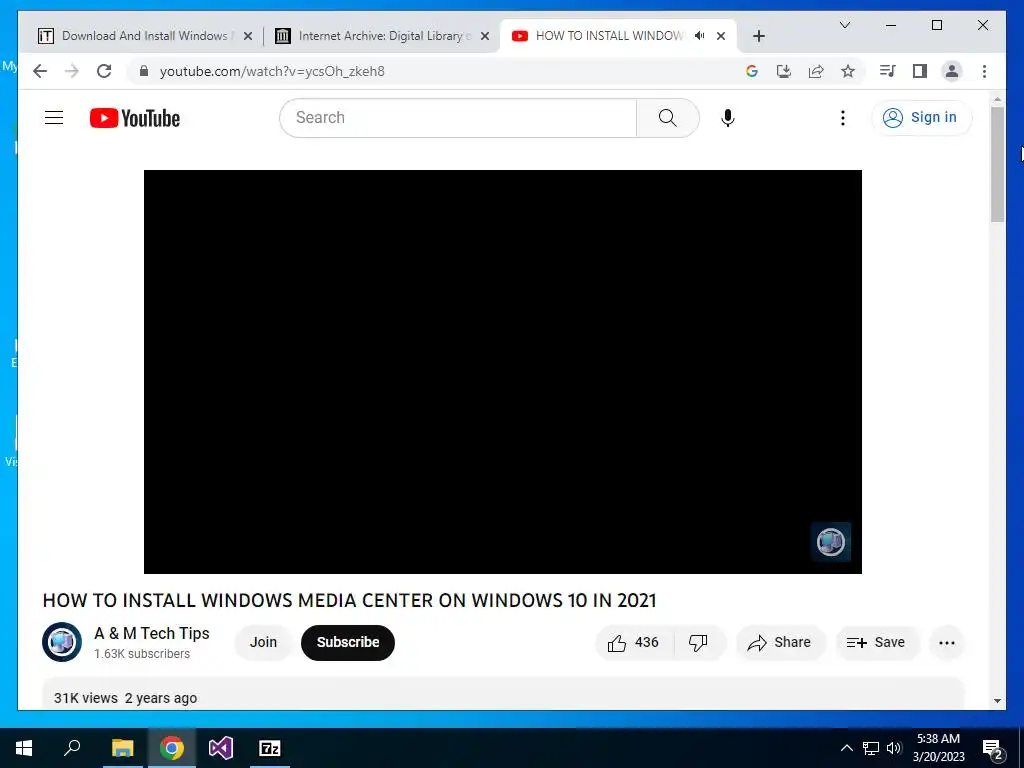Screen dimensions: 1024x768
Task: Bookmark this tab with the star
Action: [x=848, y=71]
